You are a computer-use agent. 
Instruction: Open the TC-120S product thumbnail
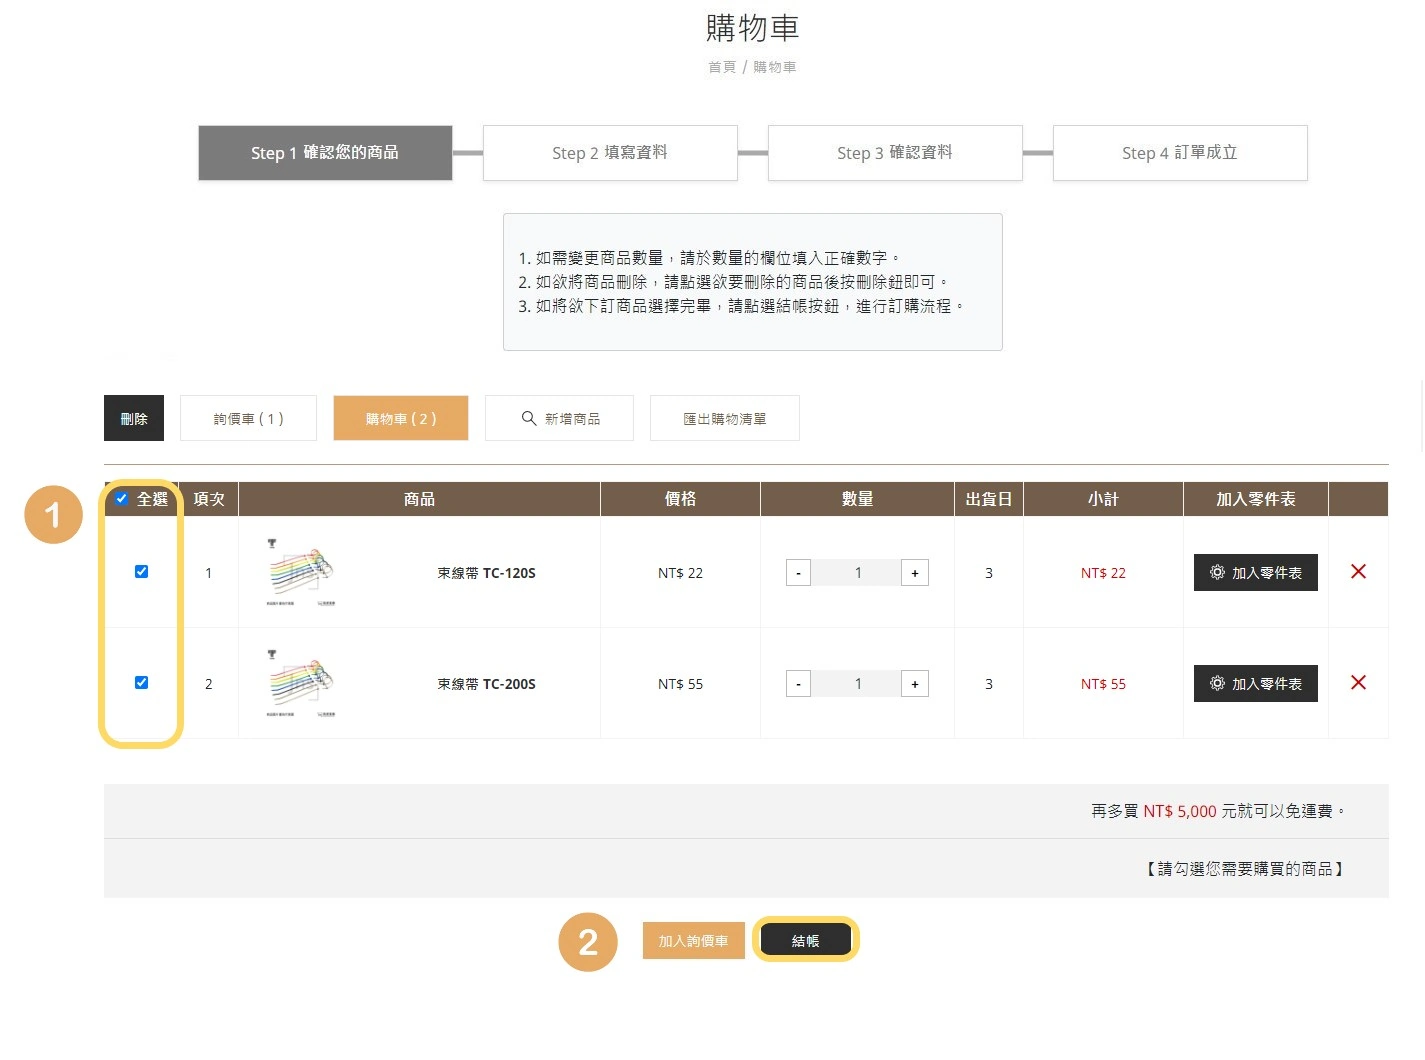pos(299,572)
